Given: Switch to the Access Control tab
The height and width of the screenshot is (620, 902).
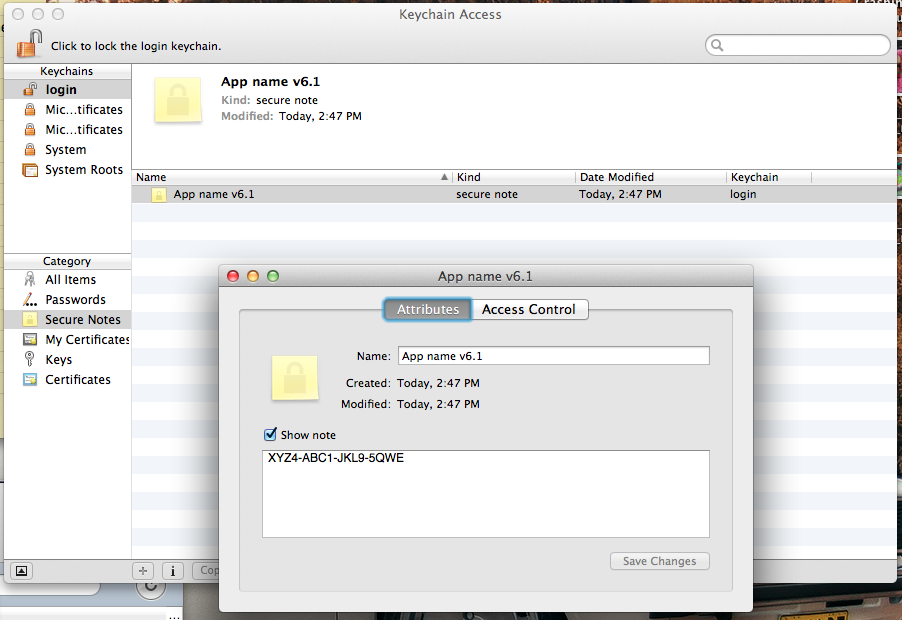Looking at the screenshot, I should point(529,309).
